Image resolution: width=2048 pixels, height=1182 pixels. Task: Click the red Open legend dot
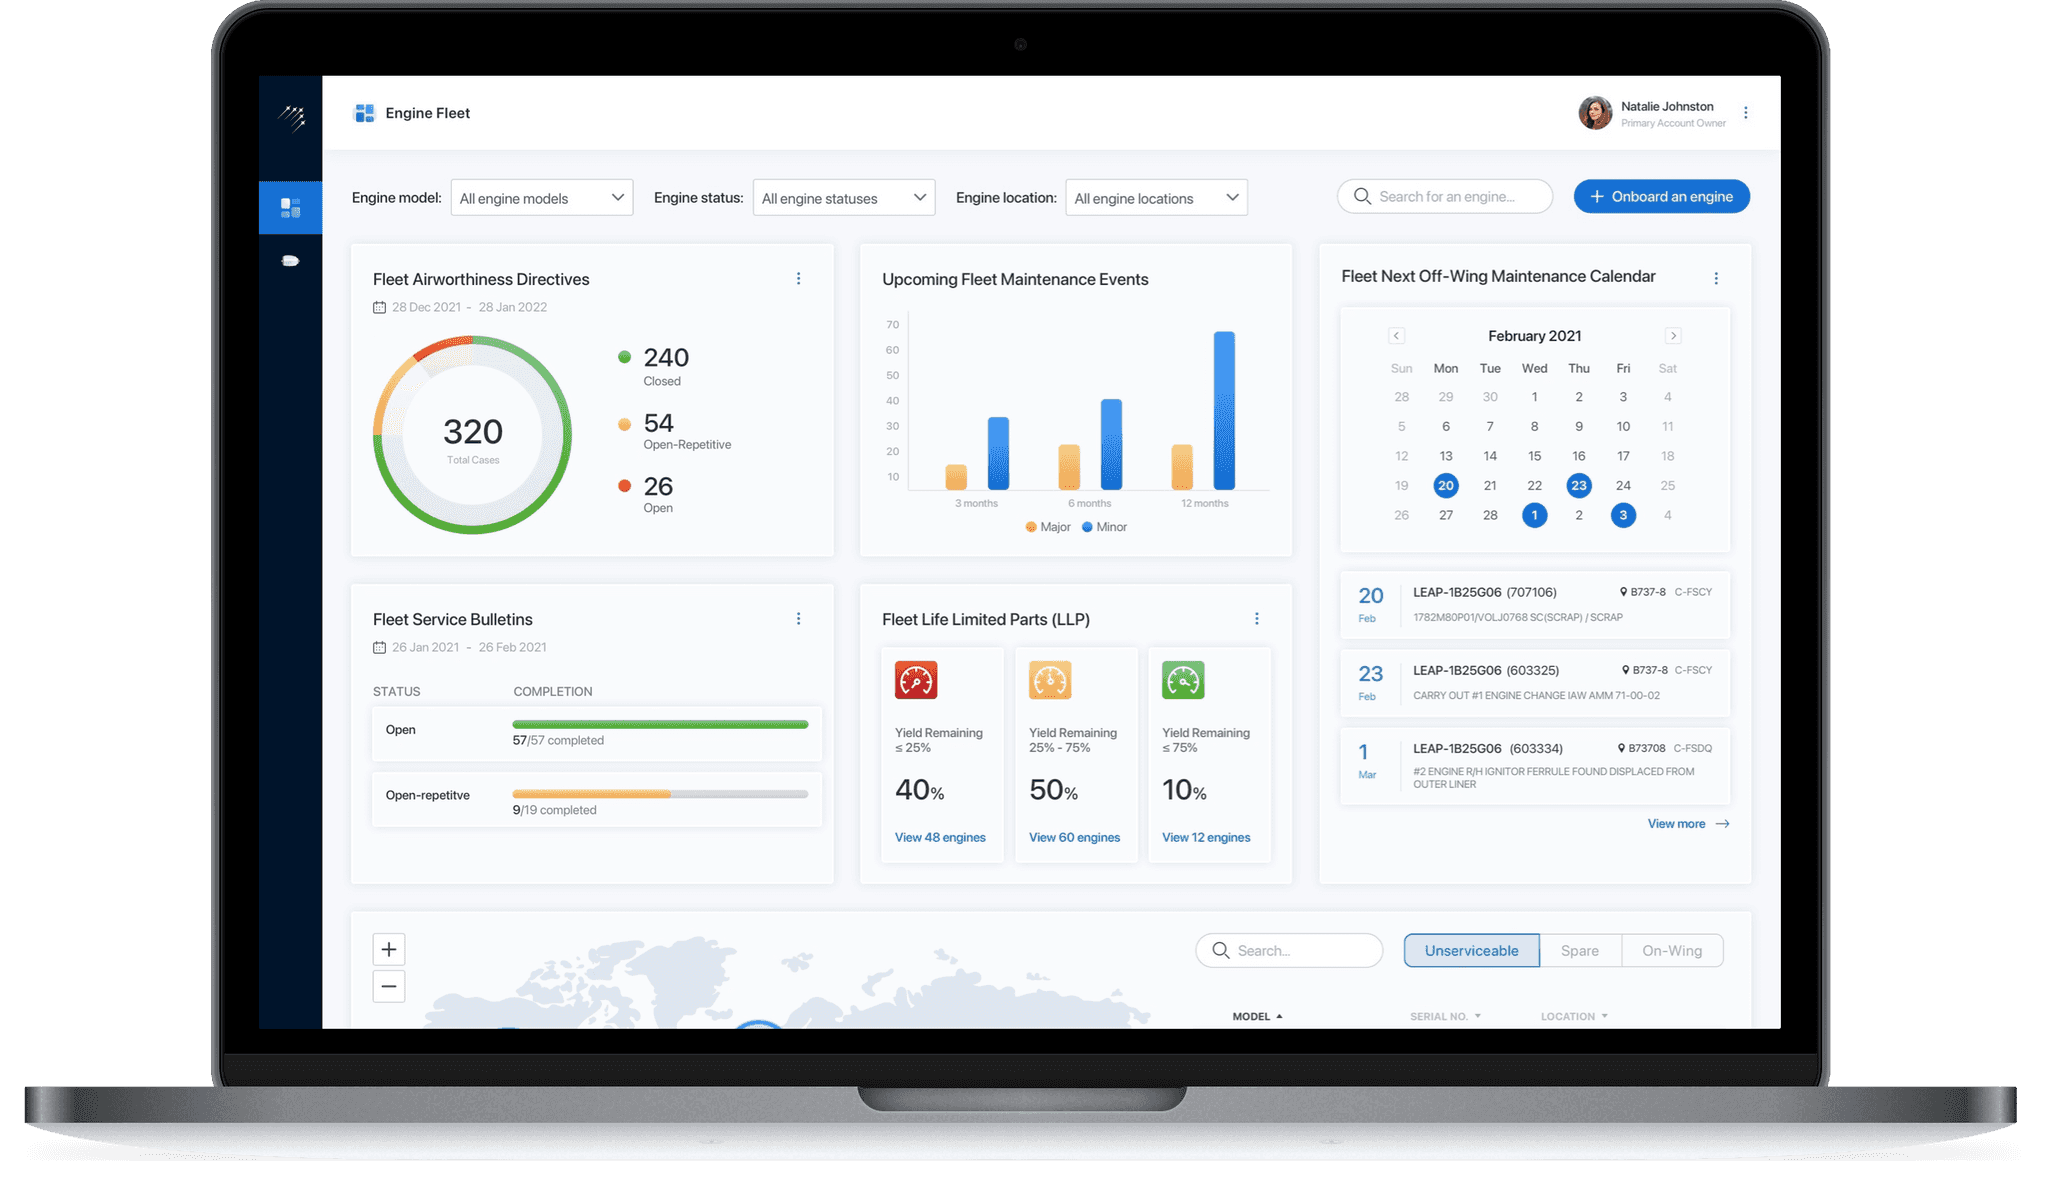624,486
